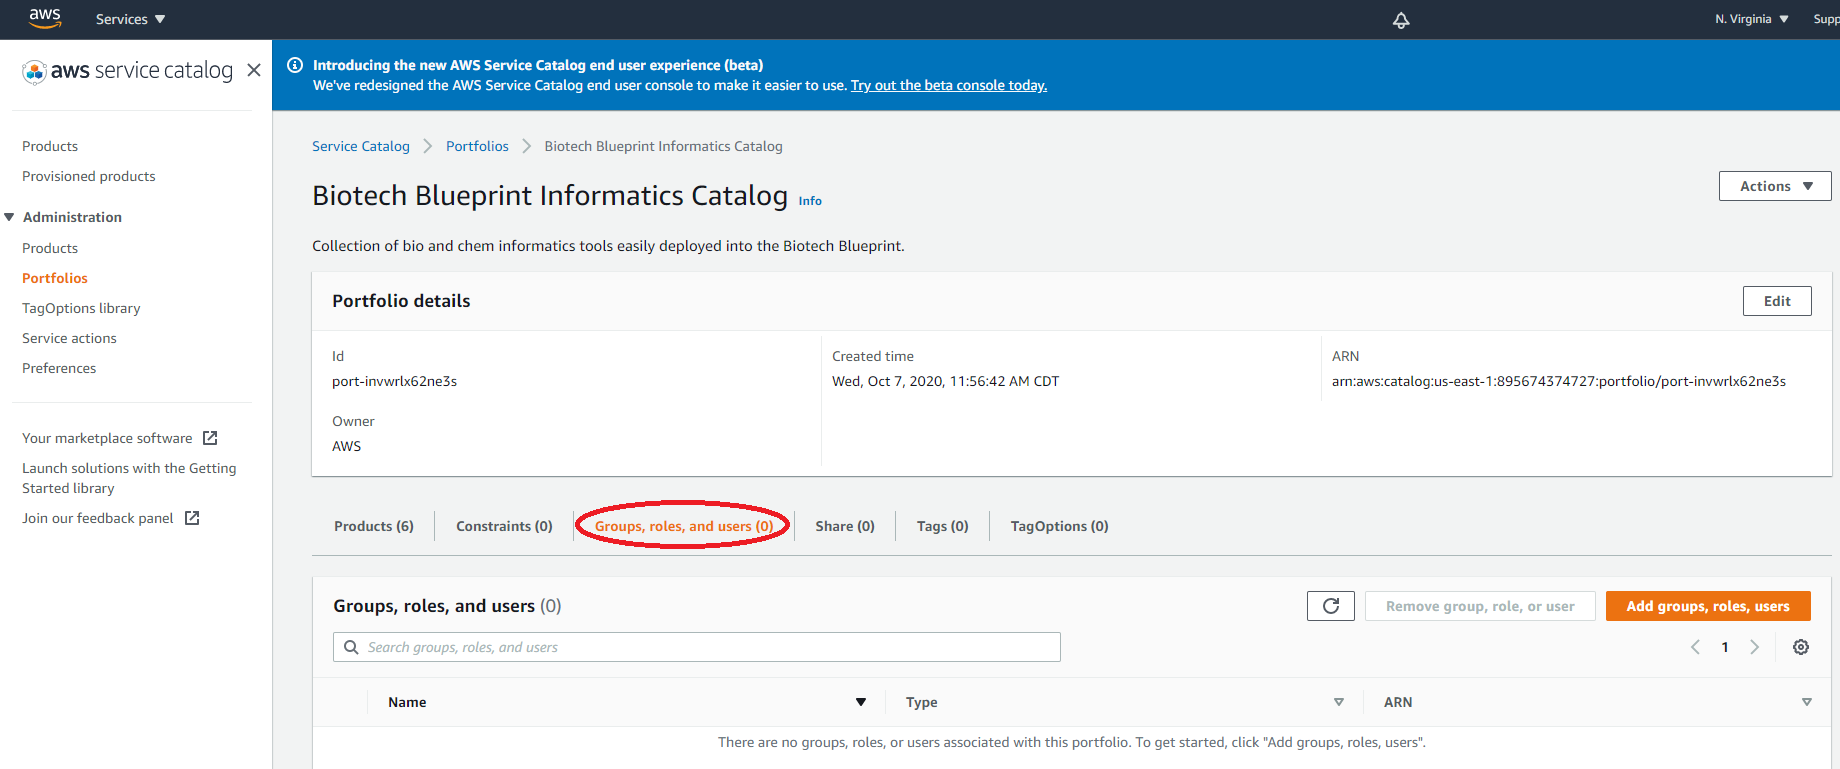1840x769 pixels.
Task: Click the page number 1 indicator
Action: (x=1725, y=647)
